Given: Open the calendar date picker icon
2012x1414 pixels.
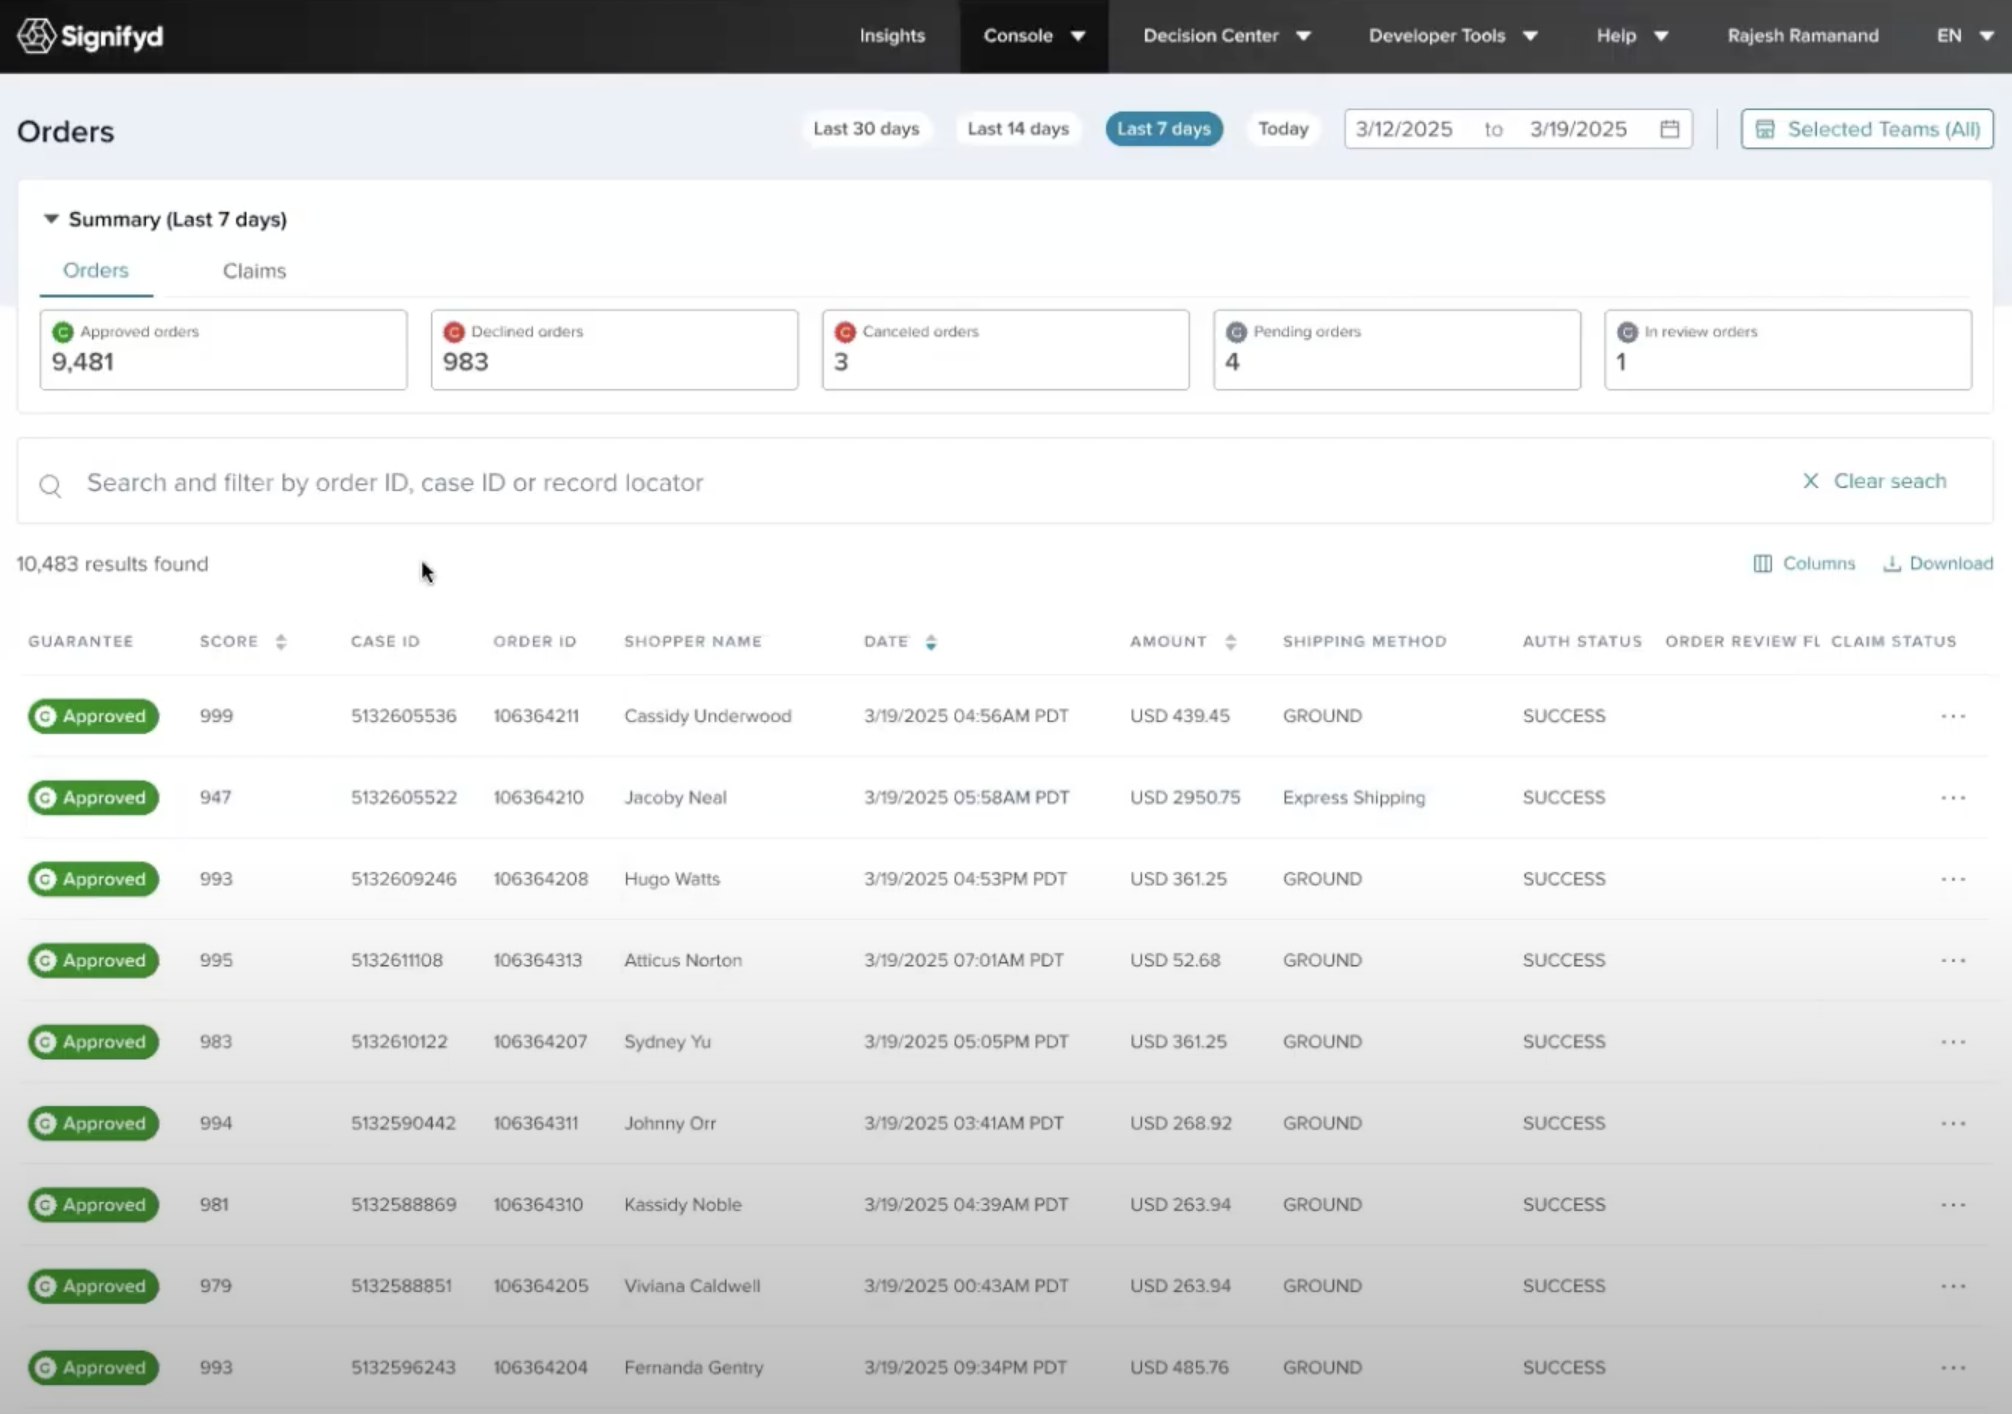Looking at the screenshot, I should point(1669,129).
